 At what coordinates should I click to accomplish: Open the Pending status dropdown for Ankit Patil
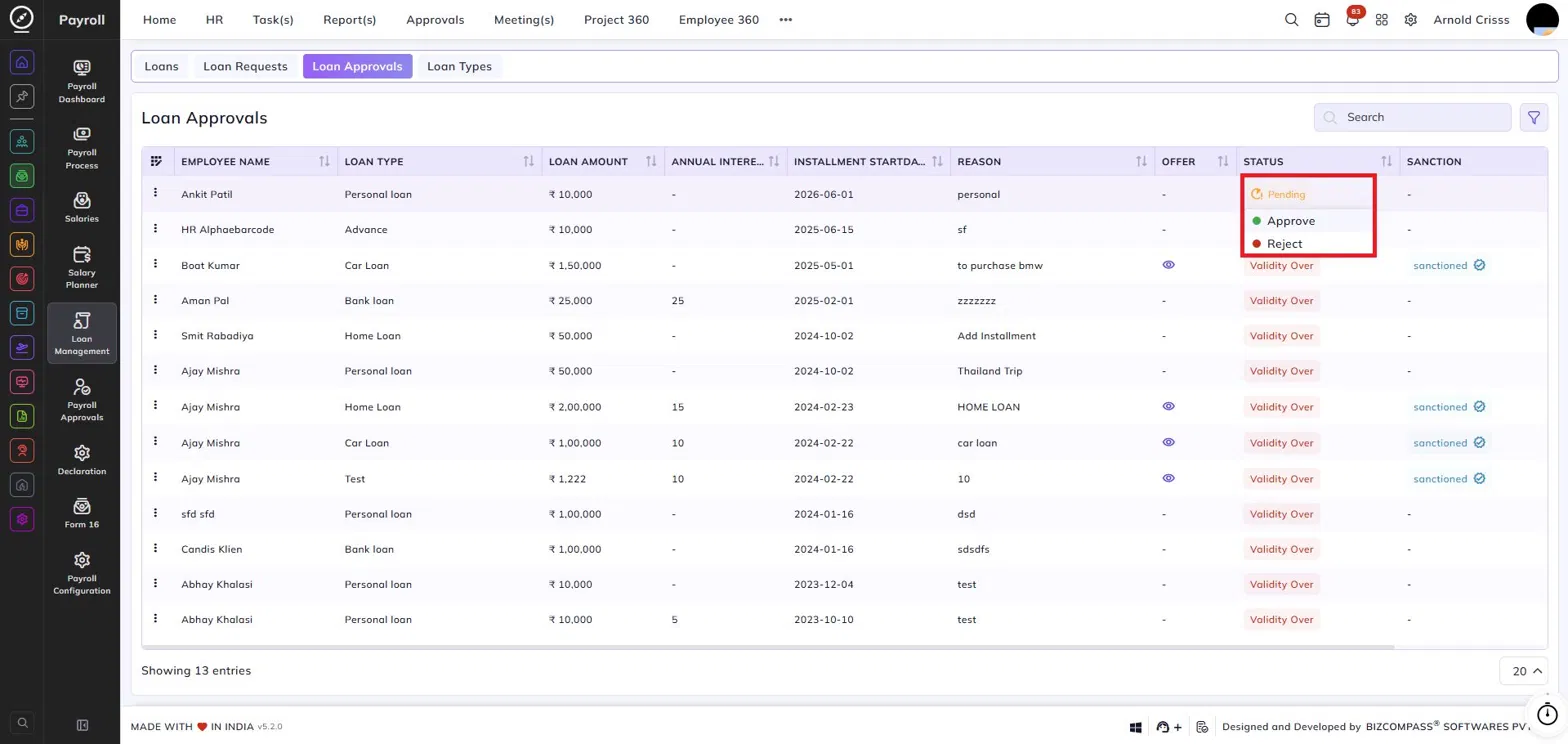click(1278, 194)
